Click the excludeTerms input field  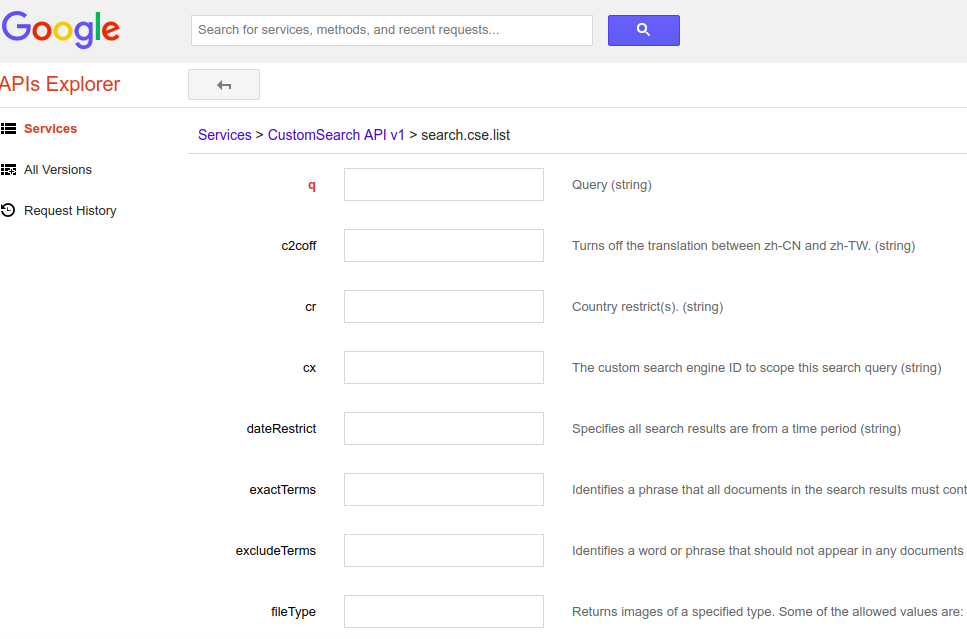click(x=443, y=550)
